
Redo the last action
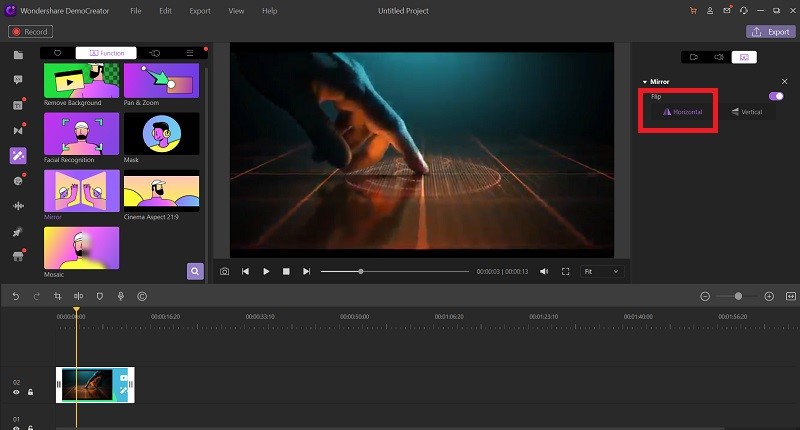(x=37, y=296)
